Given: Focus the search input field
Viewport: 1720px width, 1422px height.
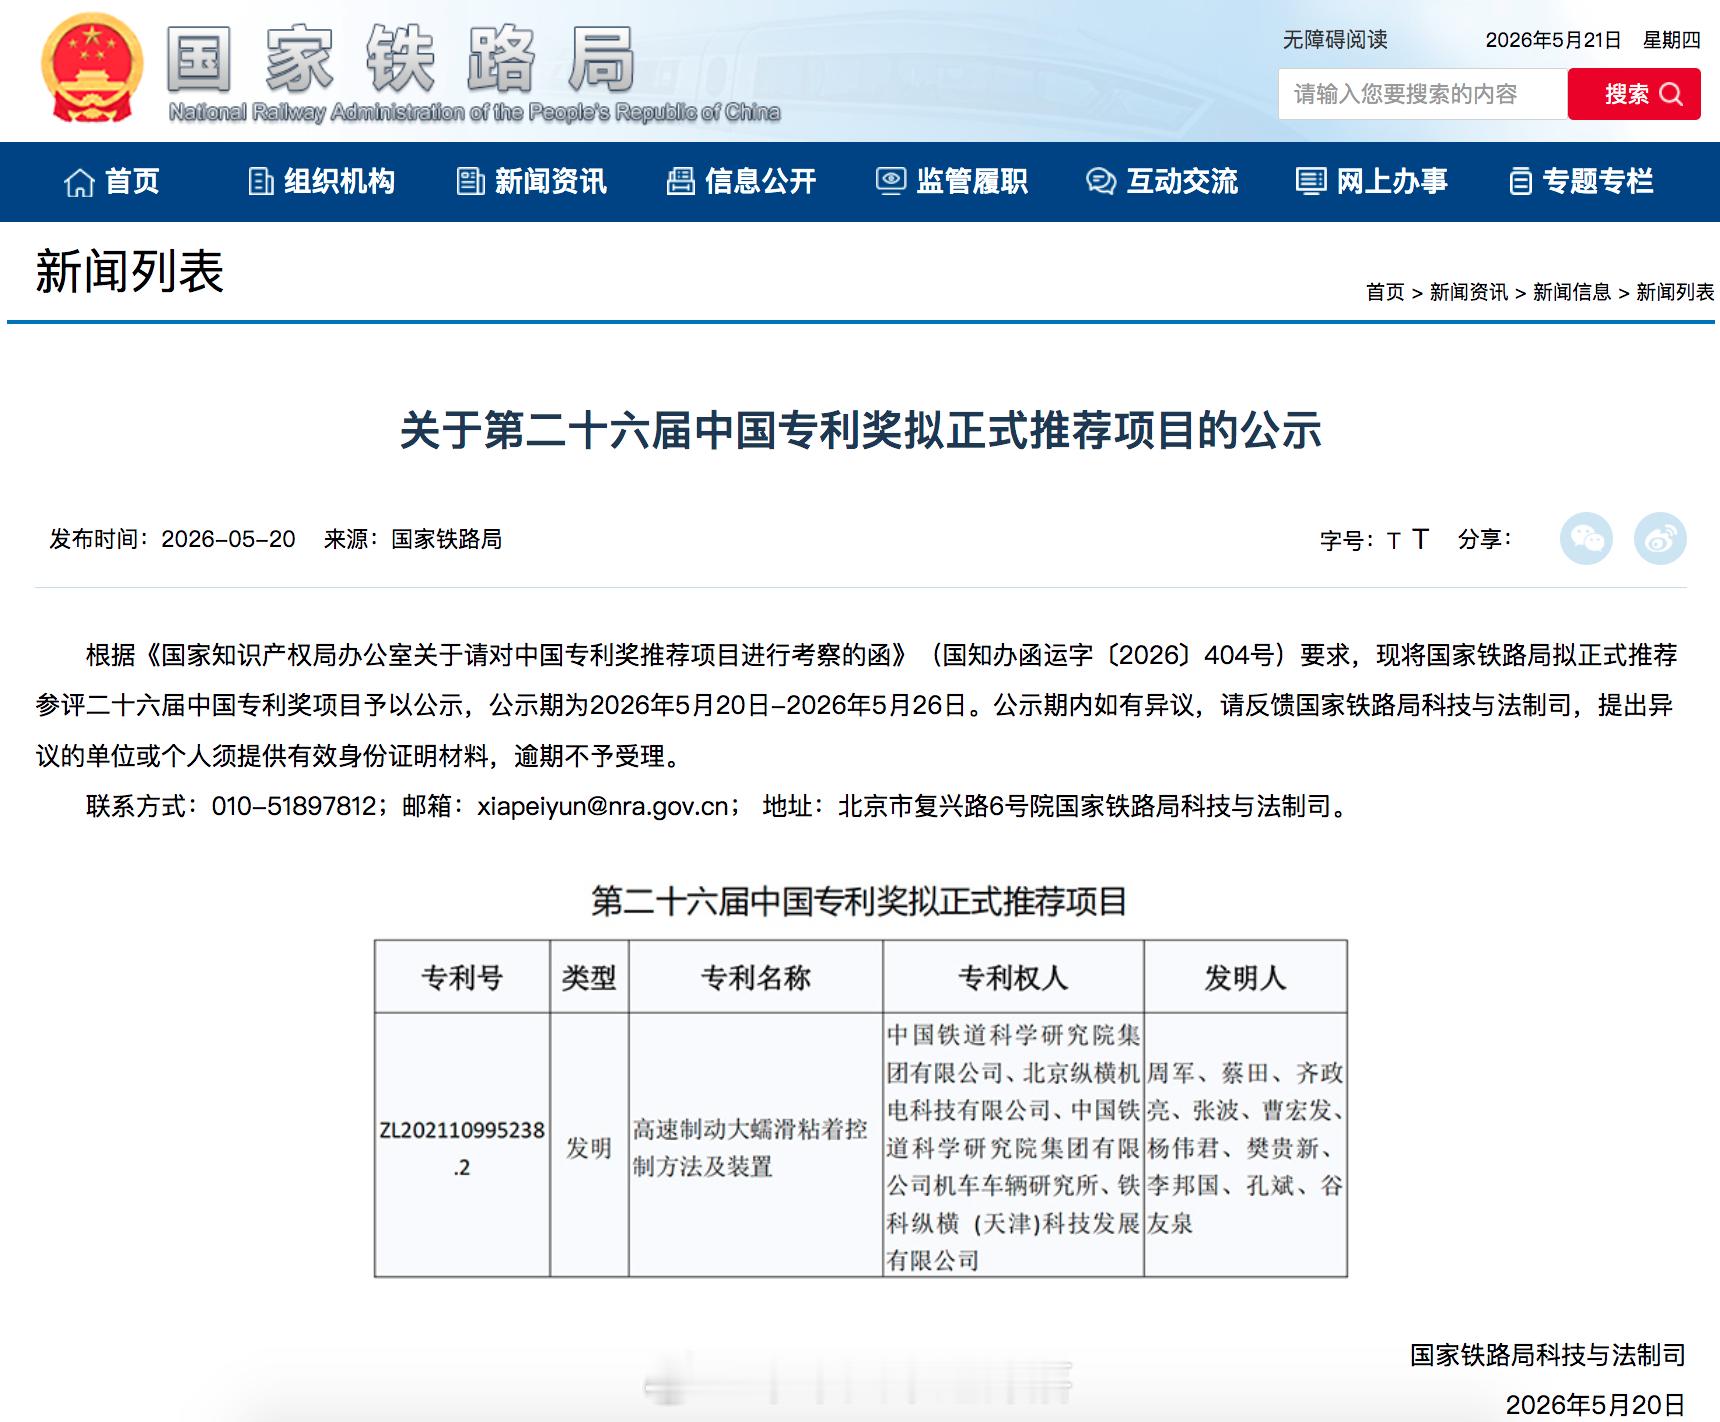Looking at the screenshot, I should coord(1423,94).
